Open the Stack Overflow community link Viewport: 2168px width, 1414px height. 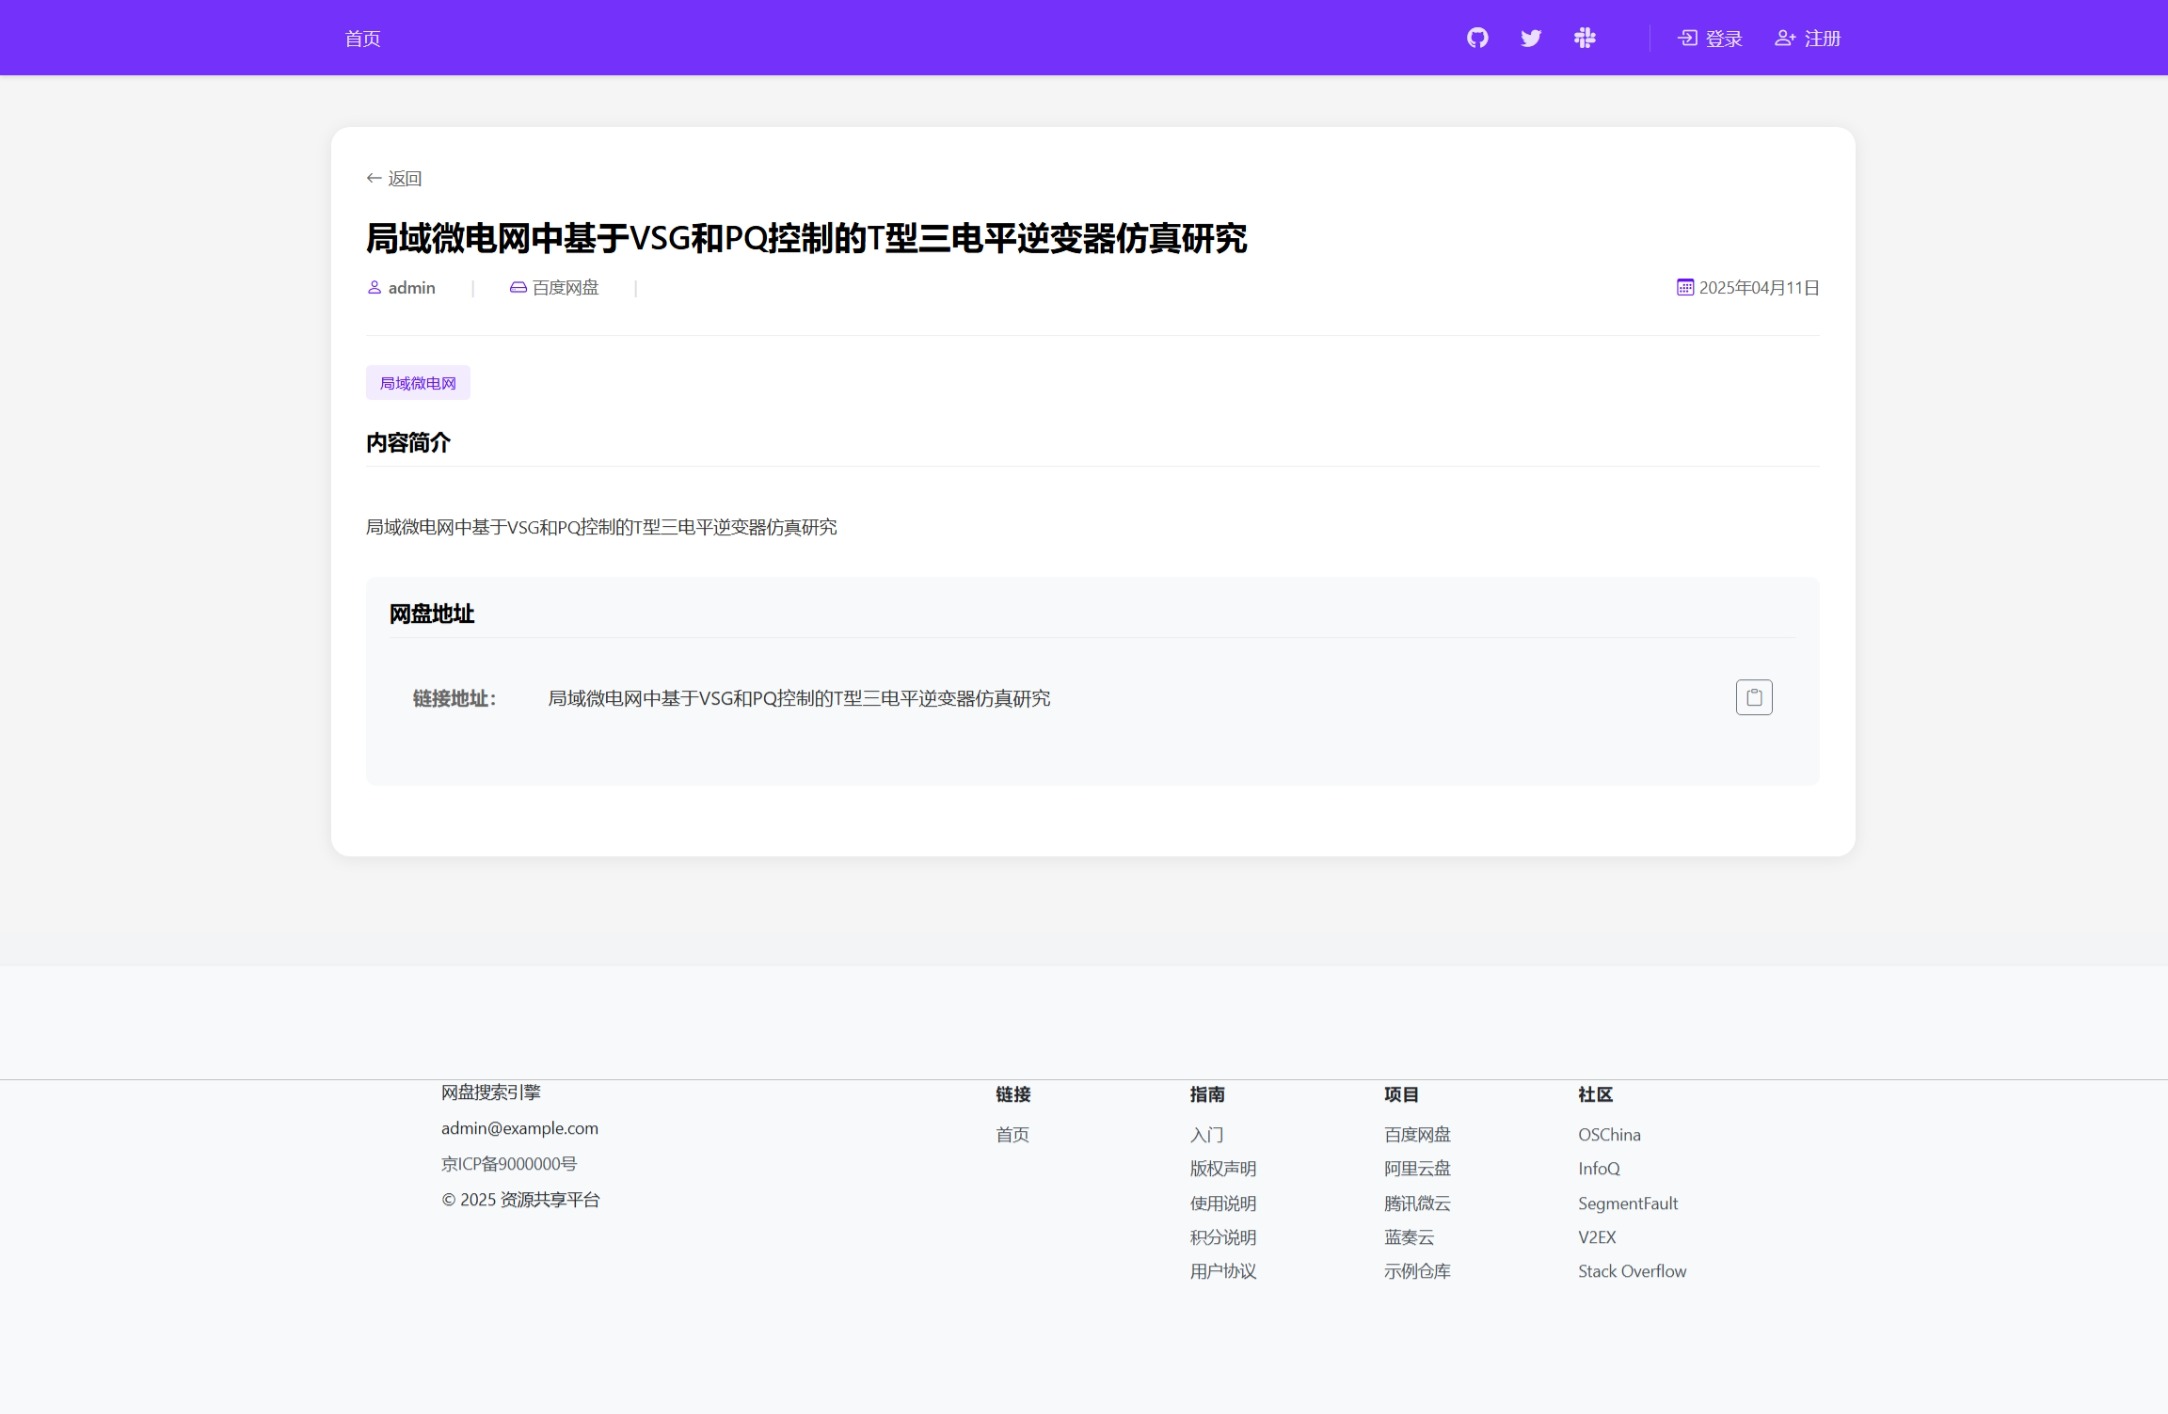(x=1632, y=1271)
